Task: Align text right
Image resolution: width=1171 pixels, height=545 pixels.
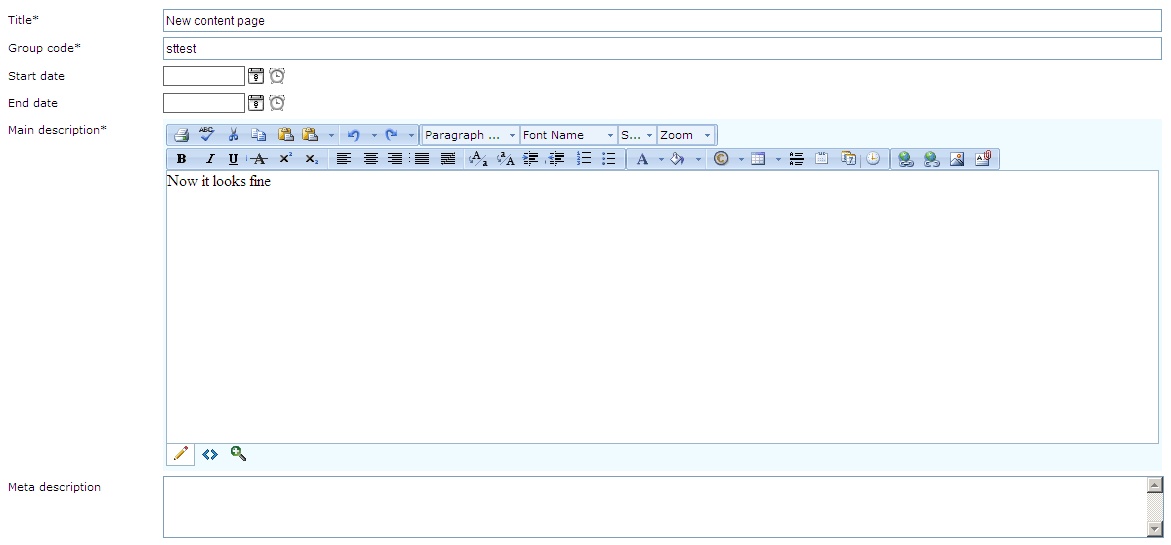Action: tap(395, 158)
